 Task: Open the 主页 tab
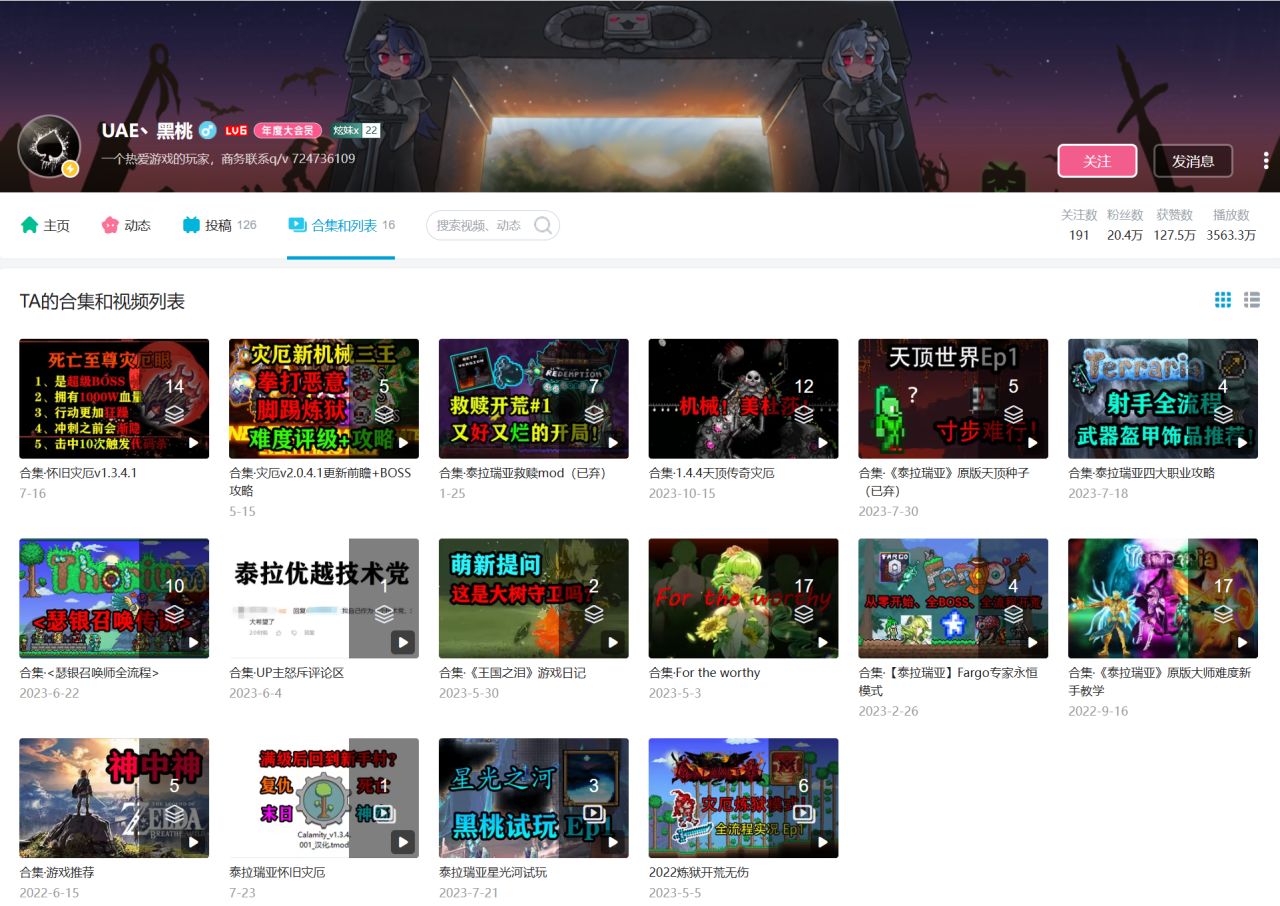[45, 225]
